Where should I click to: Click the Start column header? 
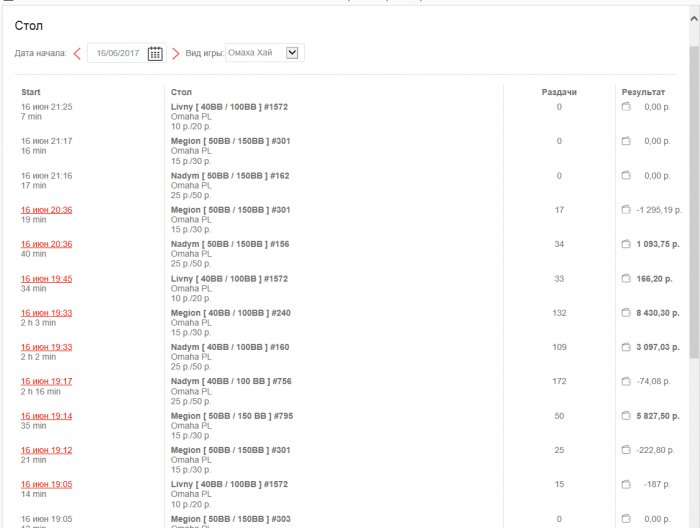[x=31, y=92]
